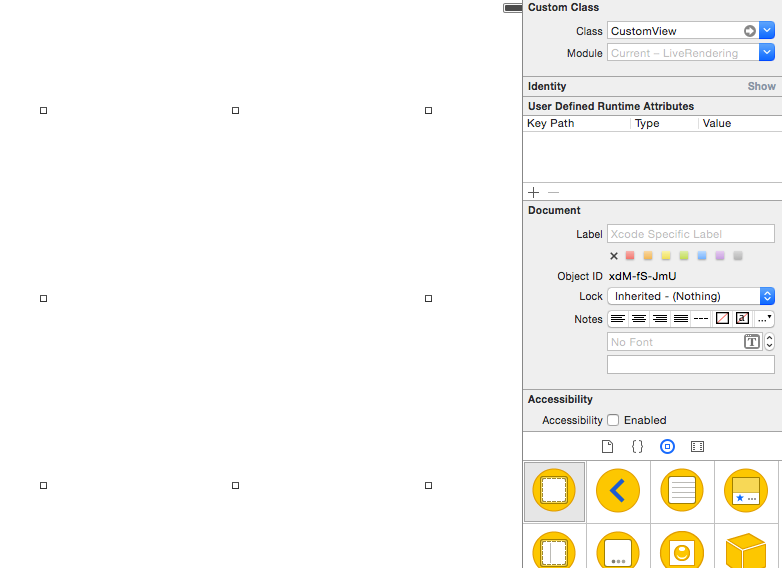Viewport: 782px width, 568px height.
Task: Align notes text right
Action: coord(660,319)
